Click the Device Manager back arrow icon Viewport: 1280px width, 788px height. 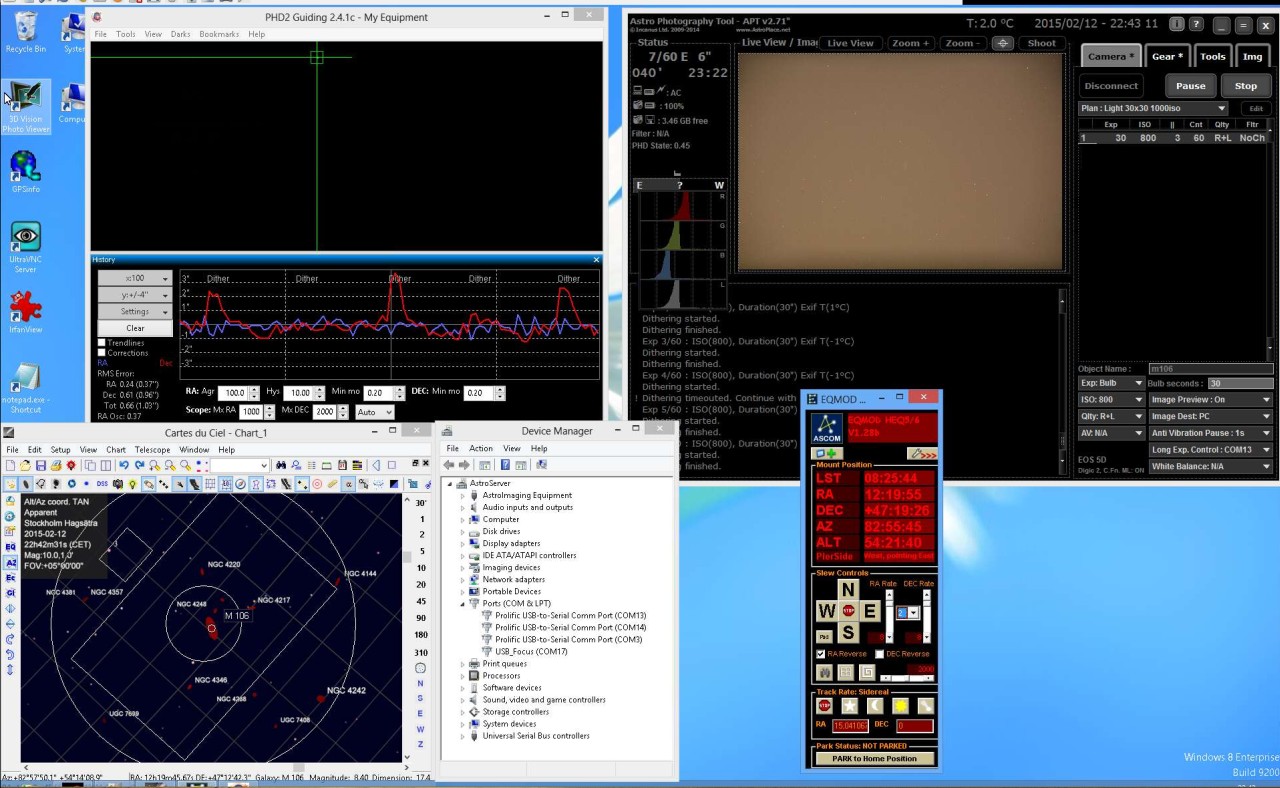click(449, 465)
